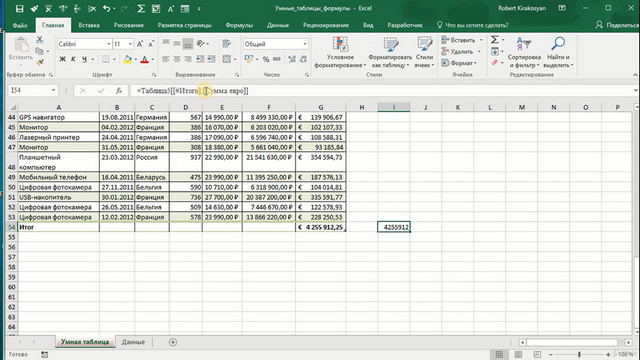Toggle Wrap Text
The image size is (640, 360).
point(227,43)
